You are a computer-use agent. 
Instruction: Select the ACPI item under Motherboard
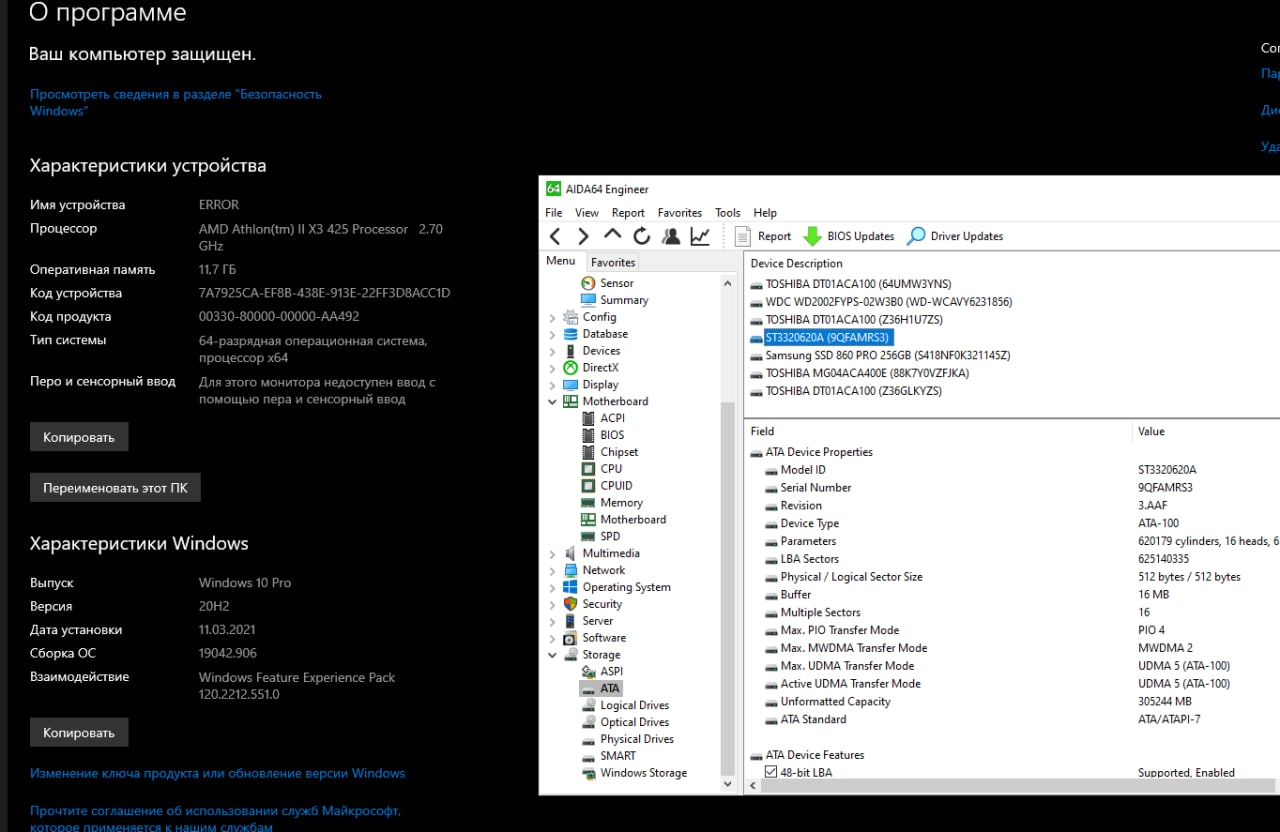click(604, 418)
